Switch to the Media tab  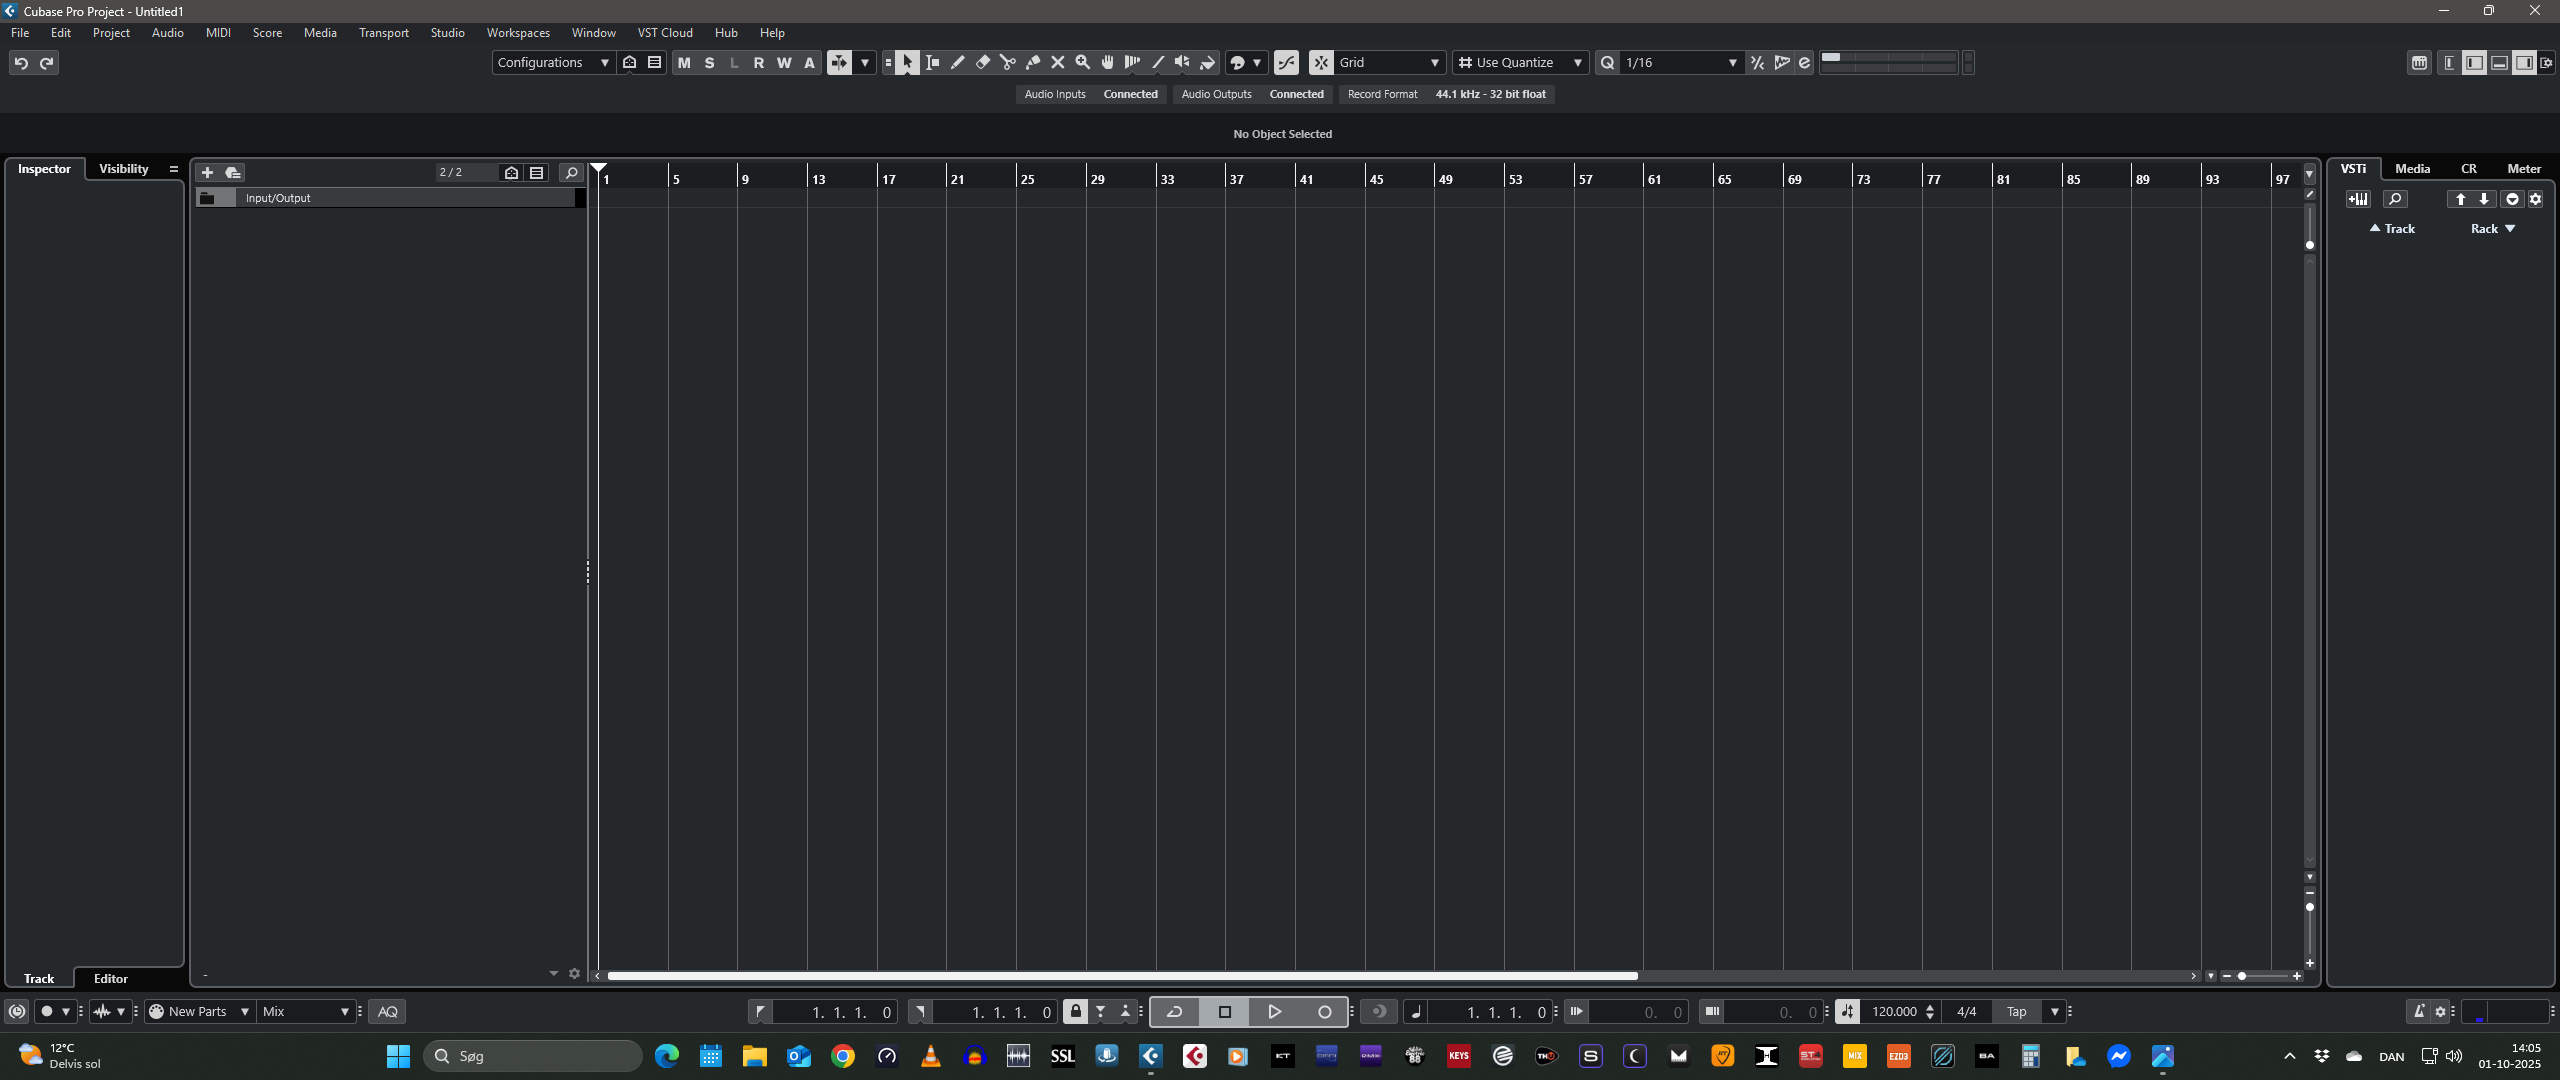tap(2412, 169)
